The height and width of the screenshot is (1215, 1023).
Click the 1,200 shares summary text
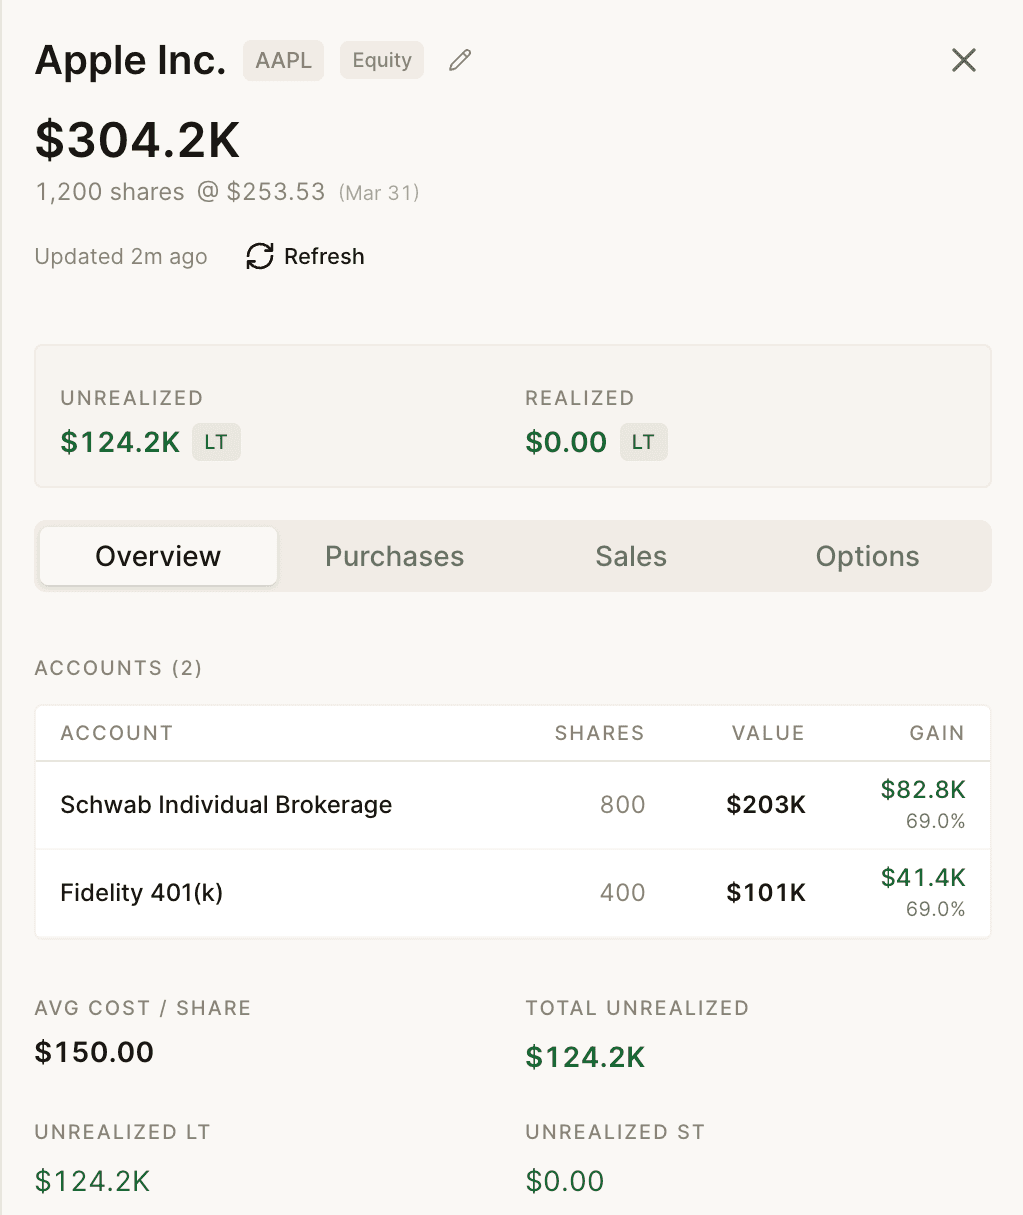click(110, 192)
